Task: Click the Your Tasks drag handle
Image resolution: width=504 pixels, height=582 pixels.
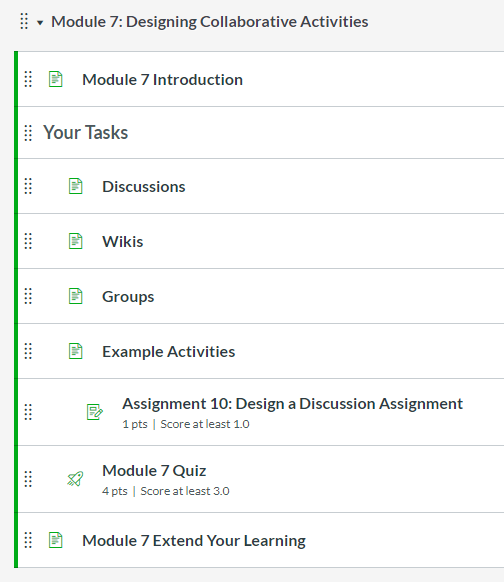Action: 28,133
